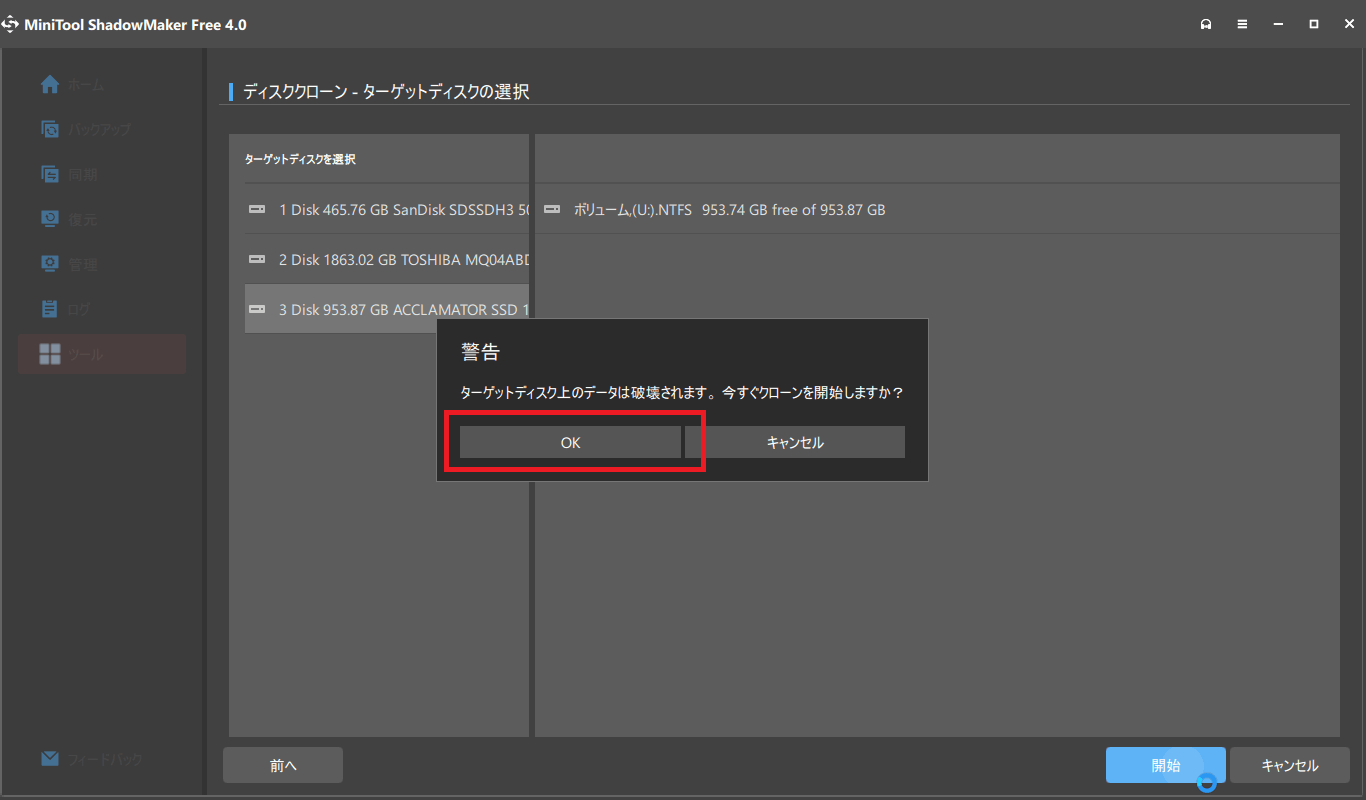Open the 同期 sync icon in sidebar
Image resolution: width=1366 pixels, height=800 pixels.
point(50,174)
